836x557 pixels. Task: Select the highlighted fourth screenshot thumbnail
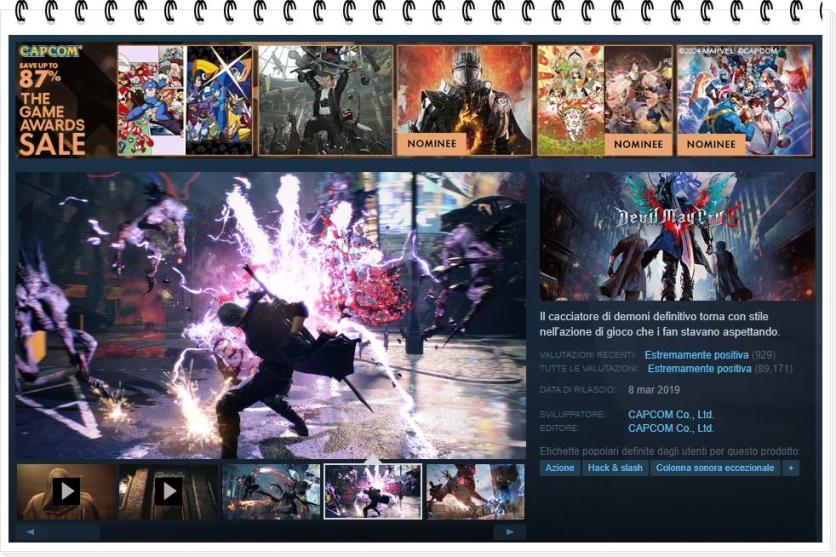click(373, 491)
